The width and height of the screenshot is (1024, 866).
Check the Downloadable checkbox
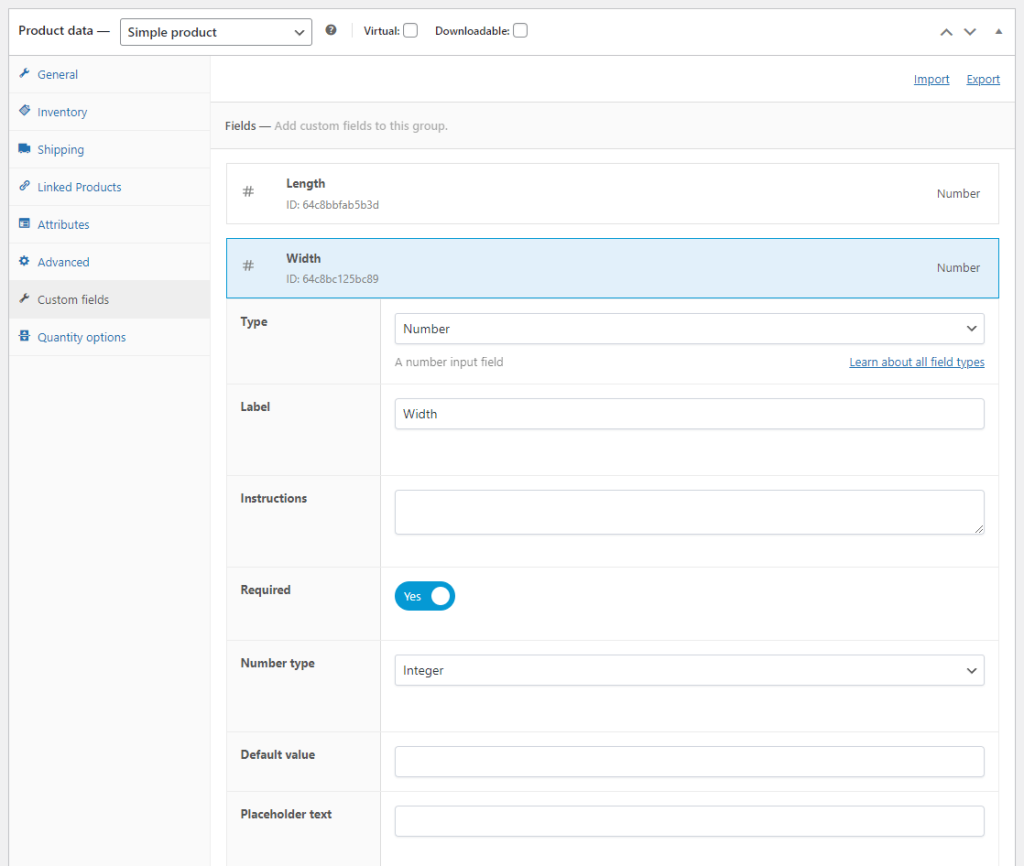point(520,30)
